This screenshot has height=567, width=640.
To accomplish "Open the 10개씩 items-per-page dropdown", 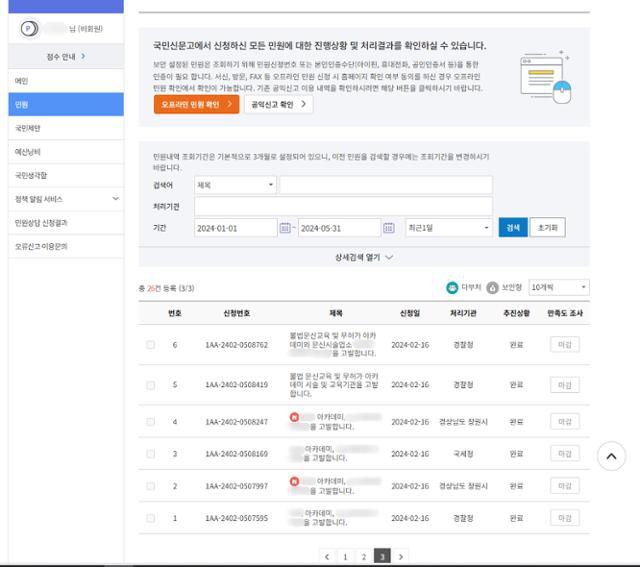I will 558,287.
